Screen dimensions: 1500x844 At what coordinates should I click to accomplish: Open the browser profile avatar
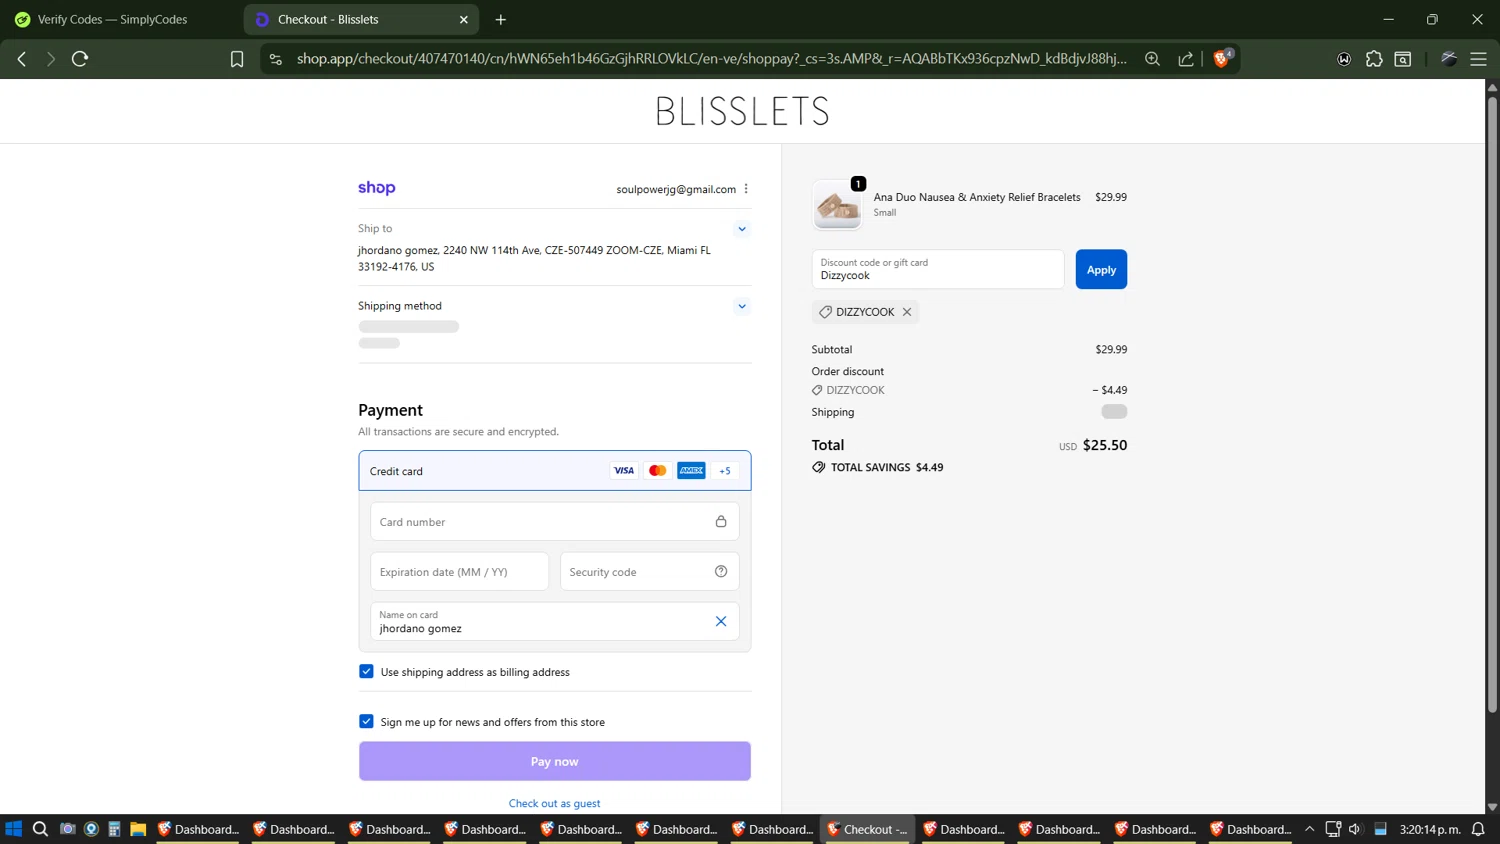tap(1449, 59)
